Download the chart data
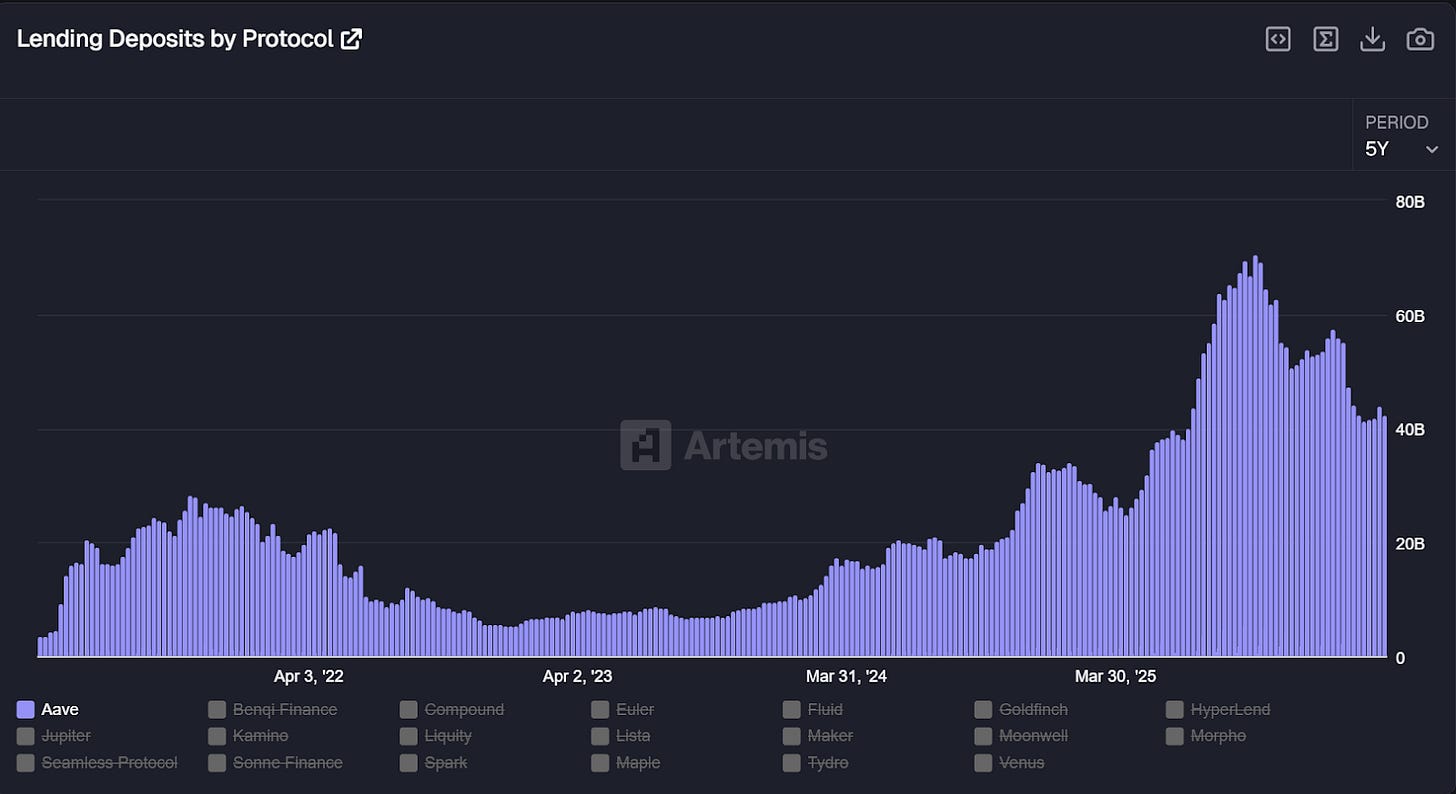 (x=1372, y=38)
